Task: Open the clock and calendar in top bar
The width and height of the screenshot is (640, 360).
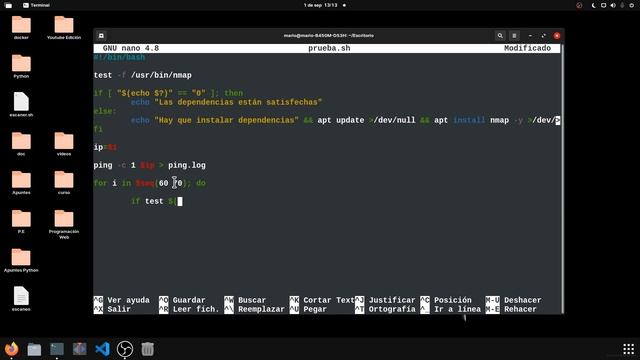Action: (x=321, y=5)
